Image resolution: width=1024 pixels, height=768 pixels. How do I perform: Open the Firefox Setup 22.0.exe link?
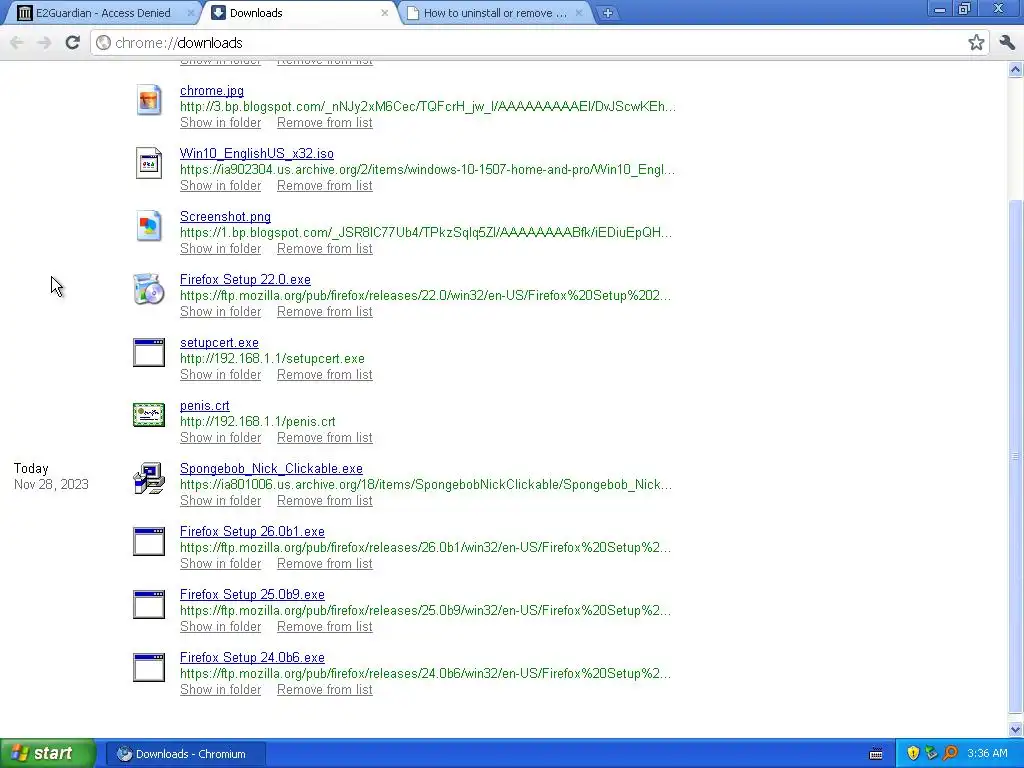(x=245, y=280)
